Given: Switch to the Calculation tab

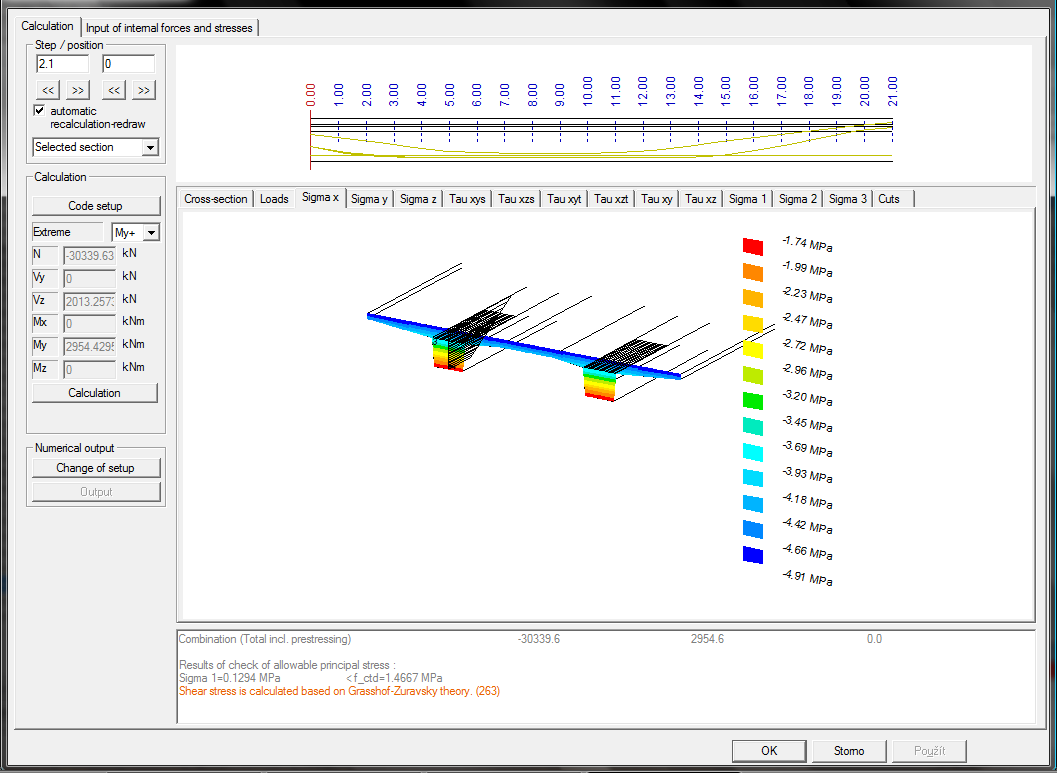Looking at the screenshot, I should click(47, 26).
